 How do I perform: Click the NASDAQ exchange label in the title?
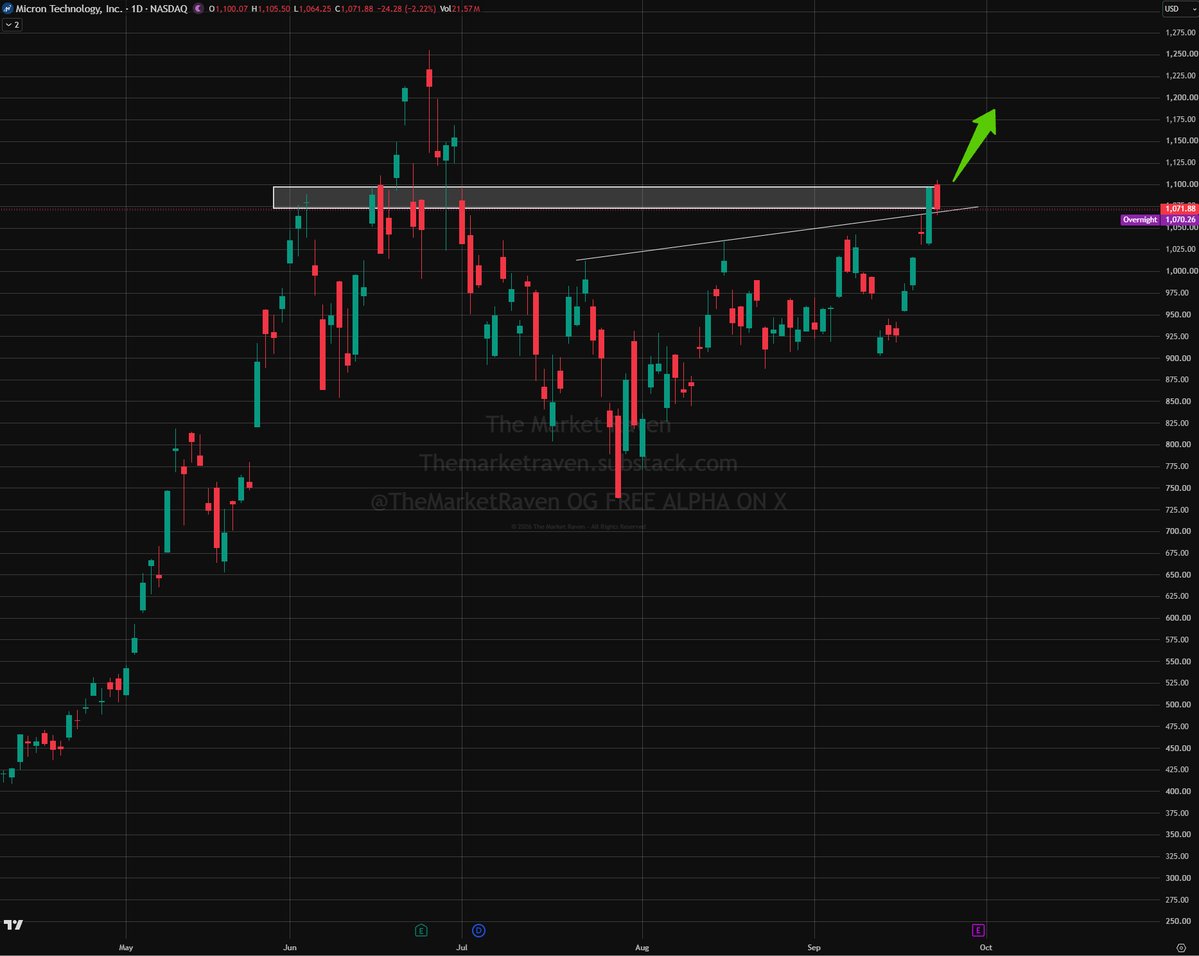coord(170,8)
